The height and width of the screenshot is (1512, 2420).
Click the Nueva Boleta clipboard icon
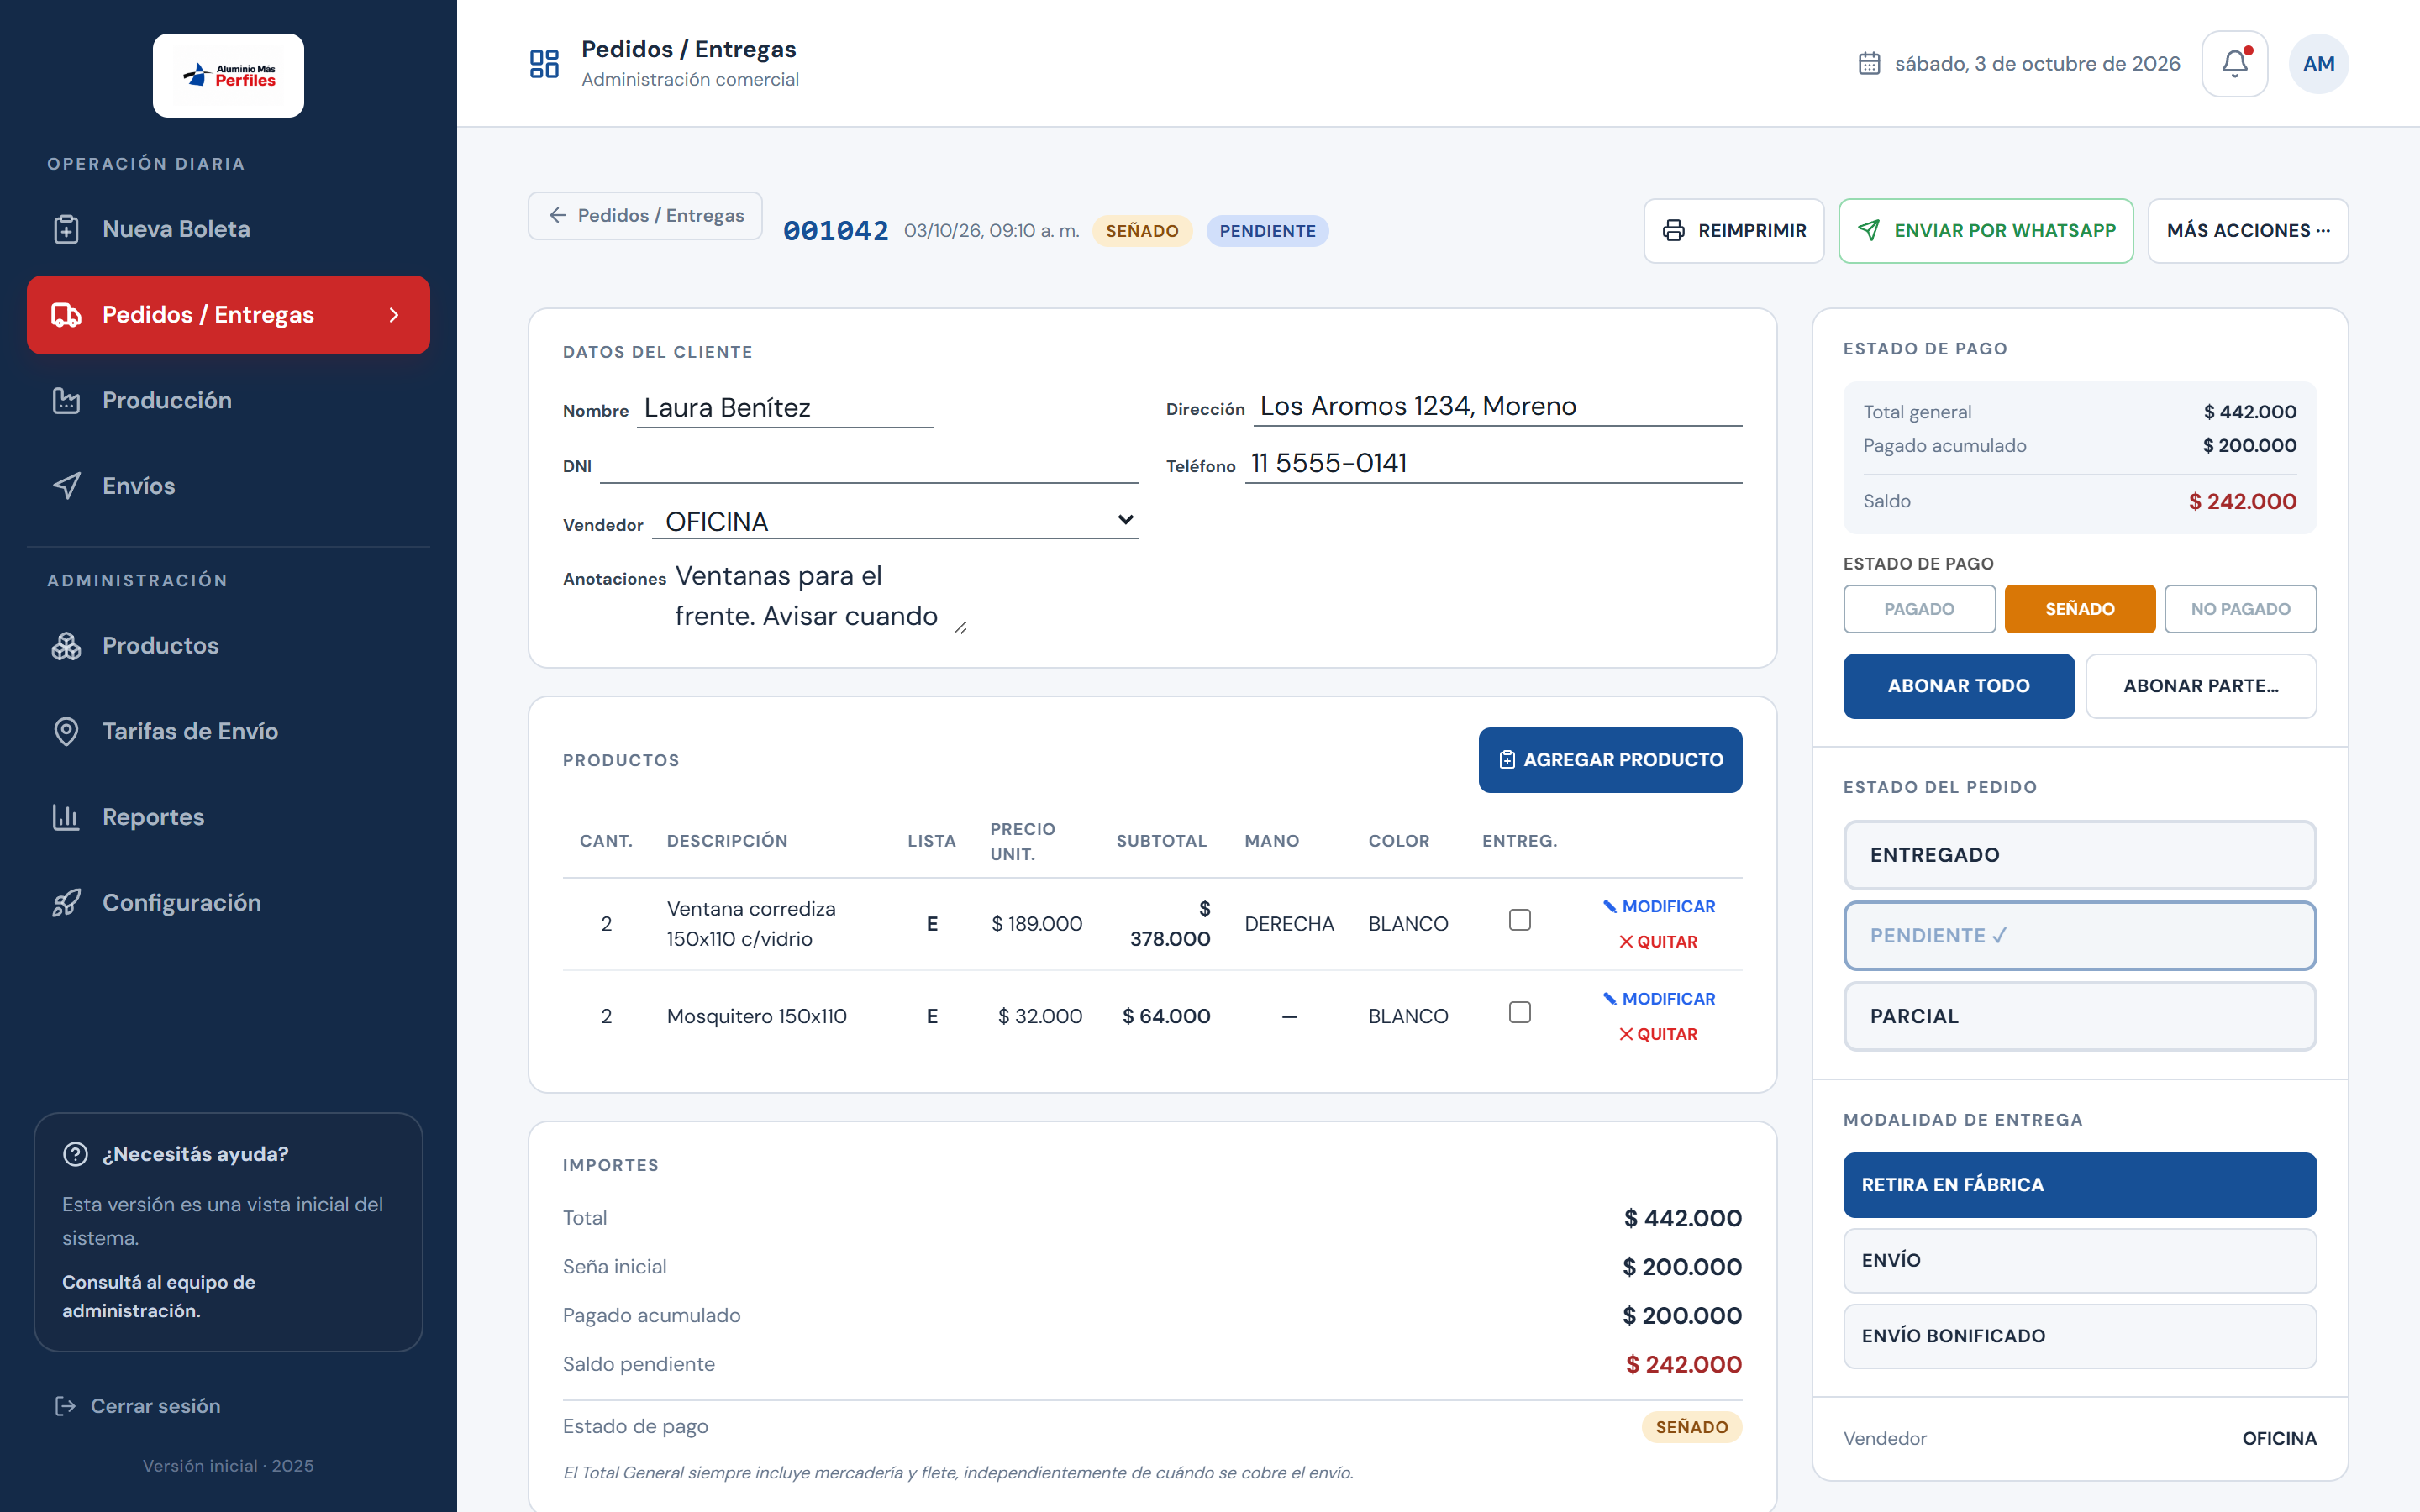66,229
